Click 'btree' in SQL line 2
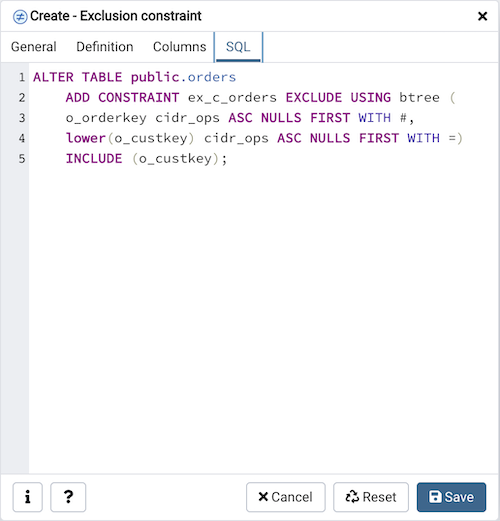The width and height of the screenshot is (500, 521). click(419, 98)
